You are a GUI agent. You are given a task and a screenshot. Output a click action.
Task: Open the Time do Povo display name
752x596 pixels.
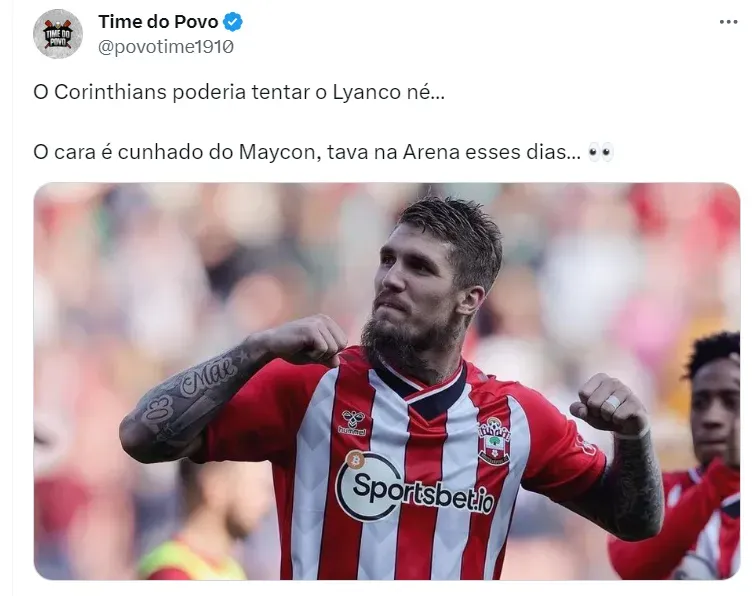[158, 22]
